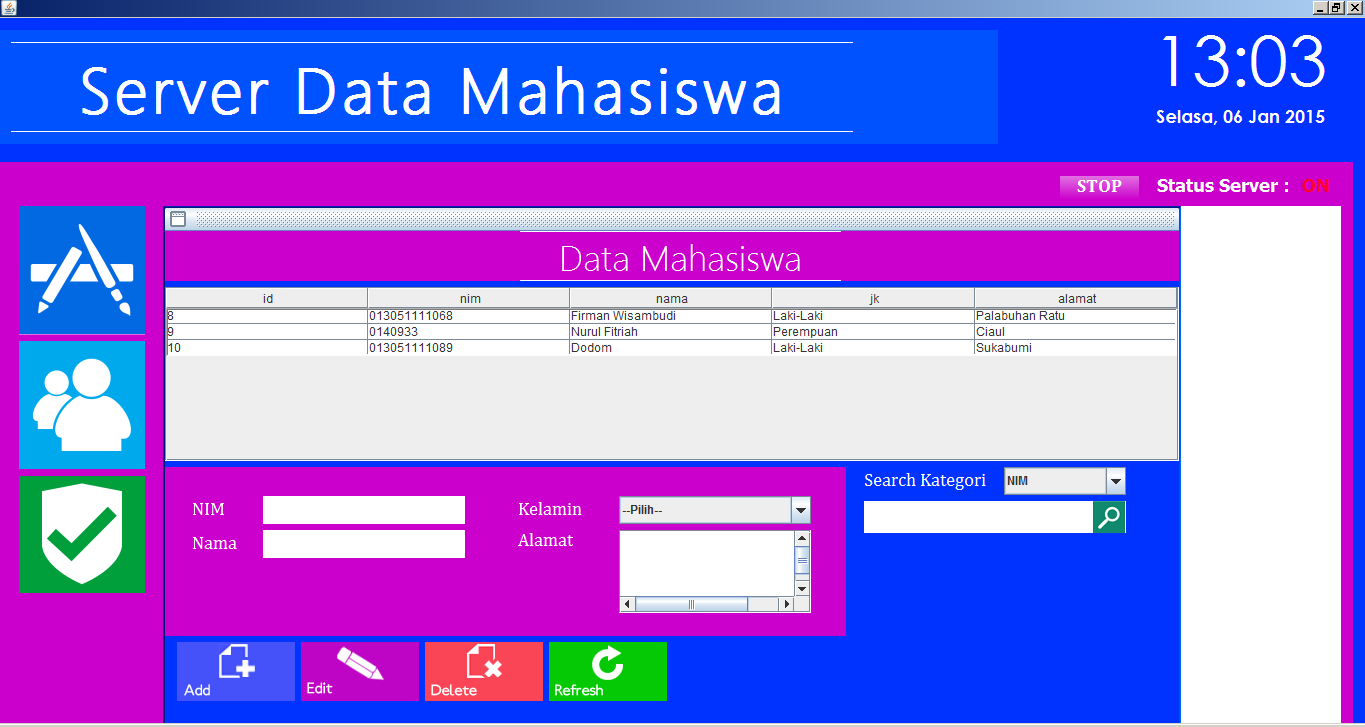Click the jk column header

pos(873,298)
